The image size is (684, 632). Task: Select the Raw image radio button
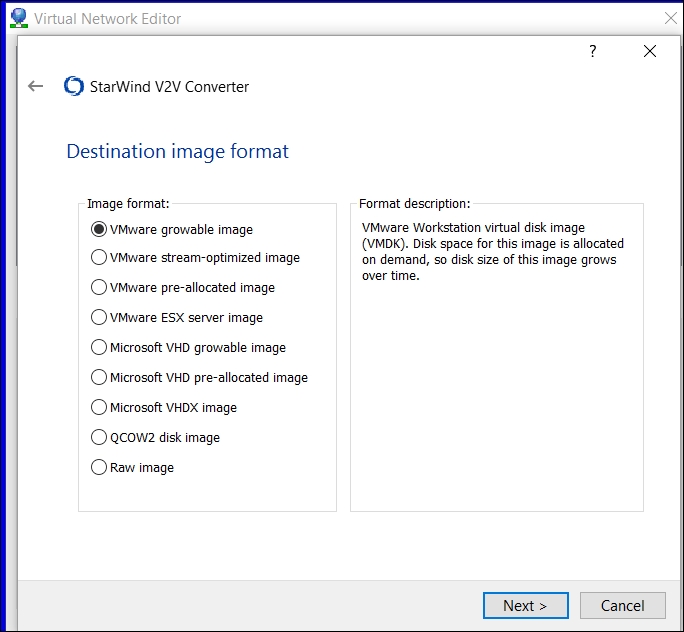coord(99,468)
